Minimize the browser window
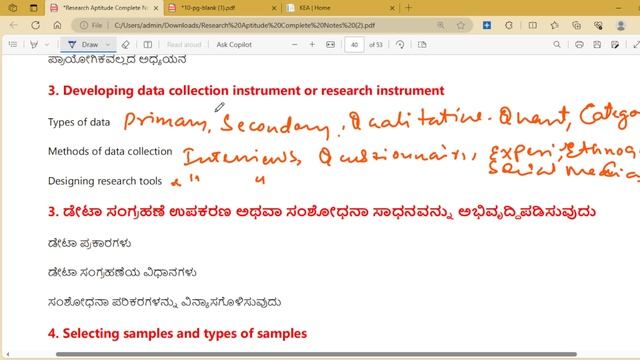640x360 pixels. (619, 8)
